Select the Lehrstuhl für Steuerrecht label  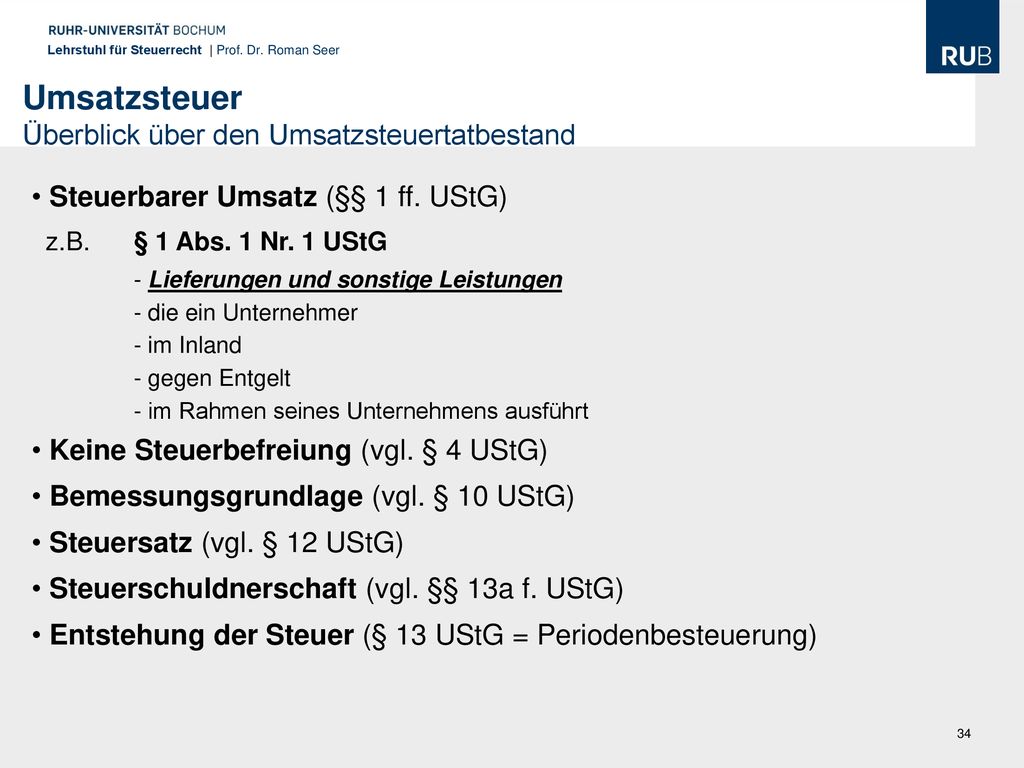pos(124,50)
